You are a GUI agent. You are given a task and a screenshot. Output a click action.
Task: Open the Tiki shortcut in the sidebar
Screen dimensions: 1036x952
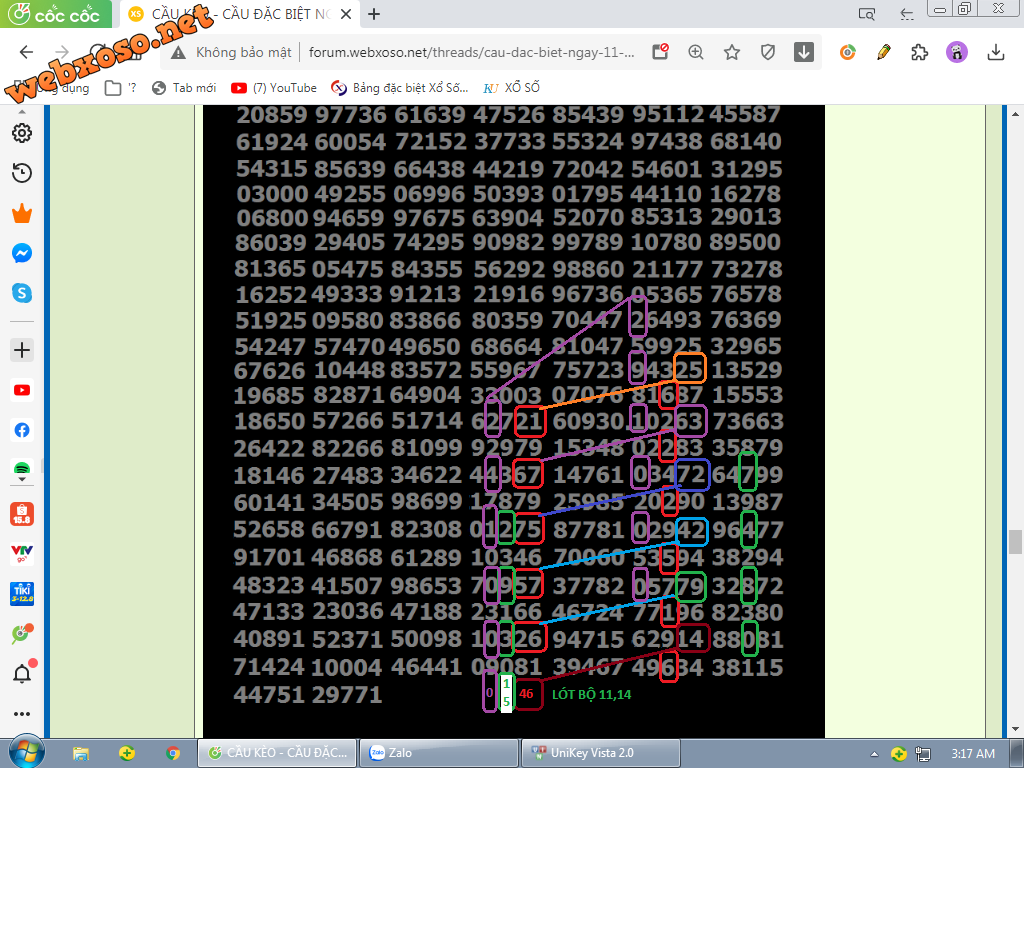[x=22, y=593]
